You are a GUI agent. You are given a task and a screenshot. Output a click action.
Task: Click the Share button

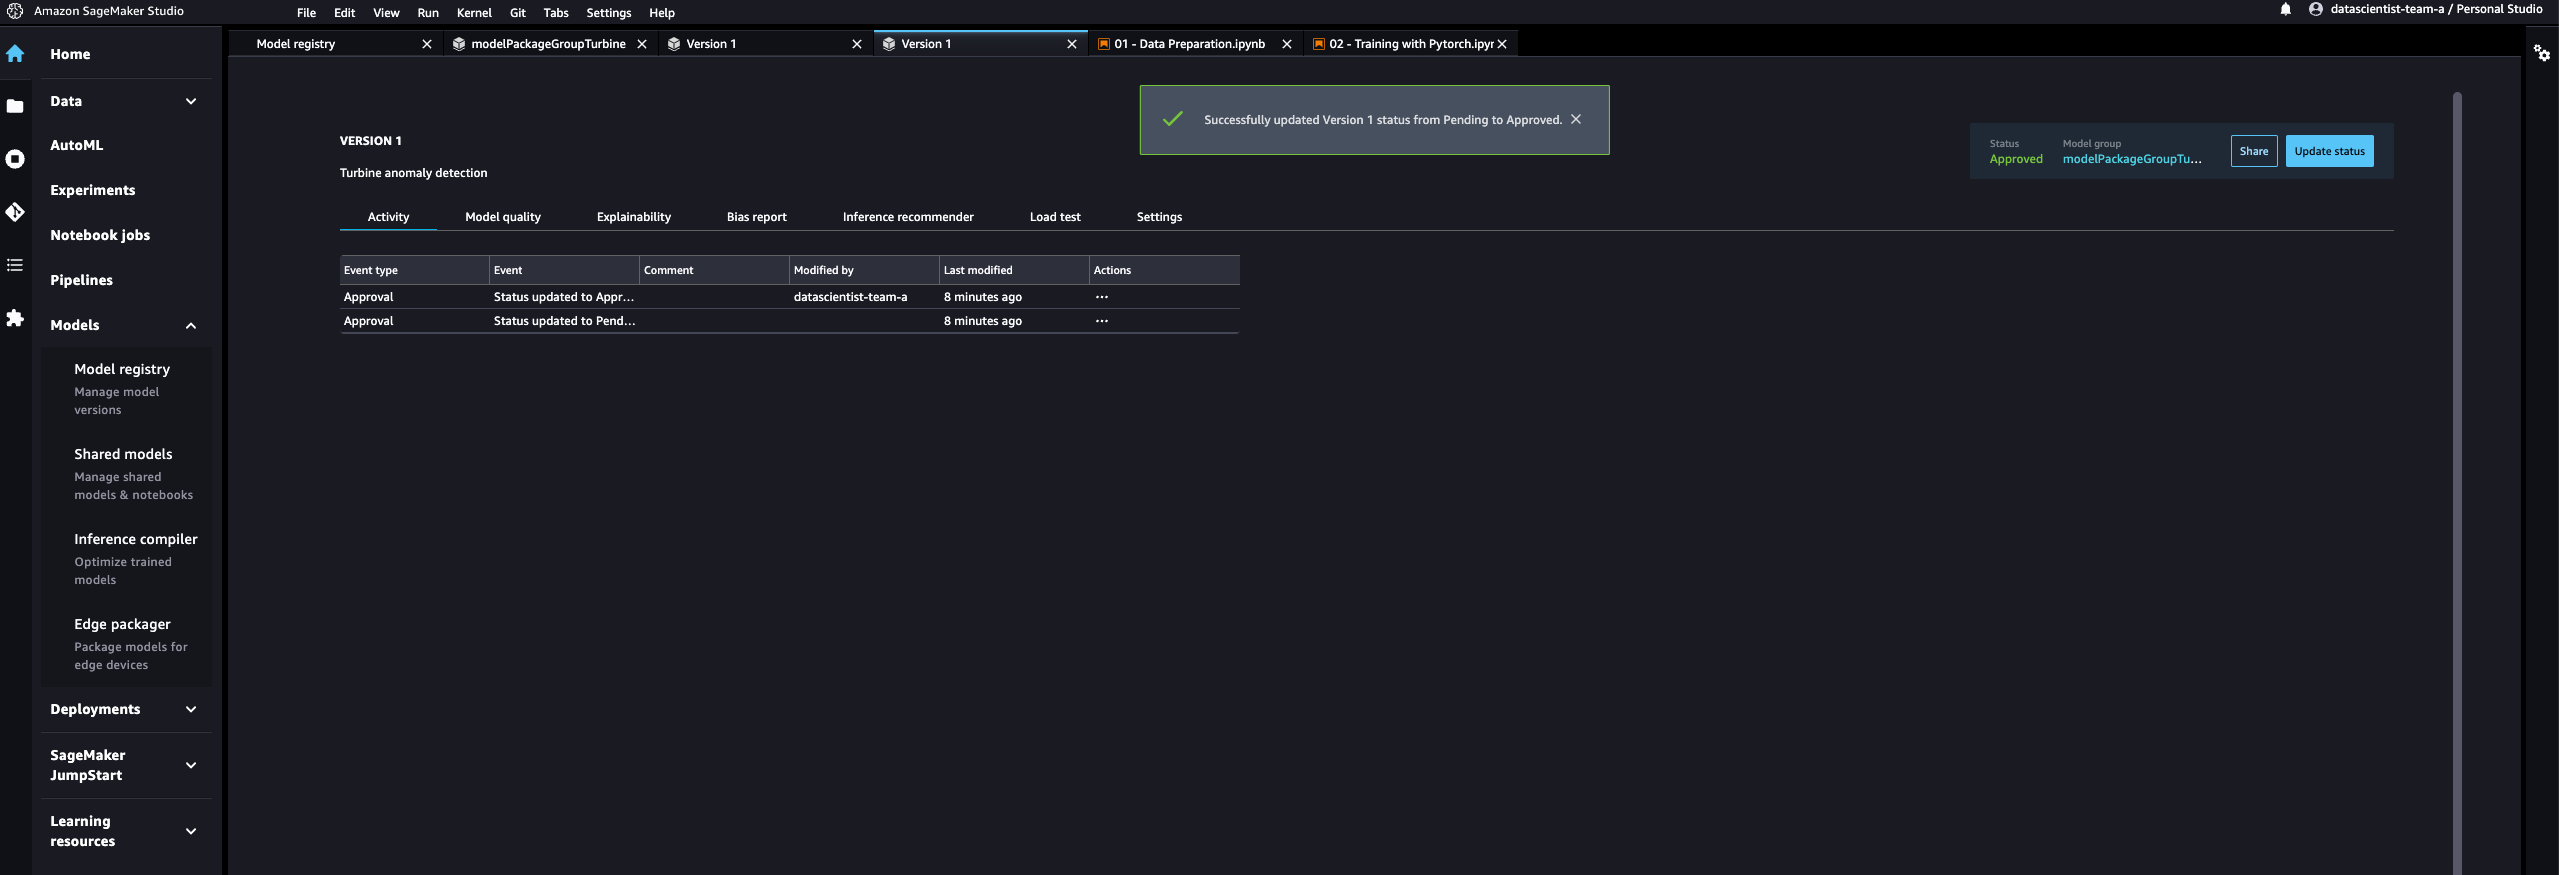coord(2254,151)
